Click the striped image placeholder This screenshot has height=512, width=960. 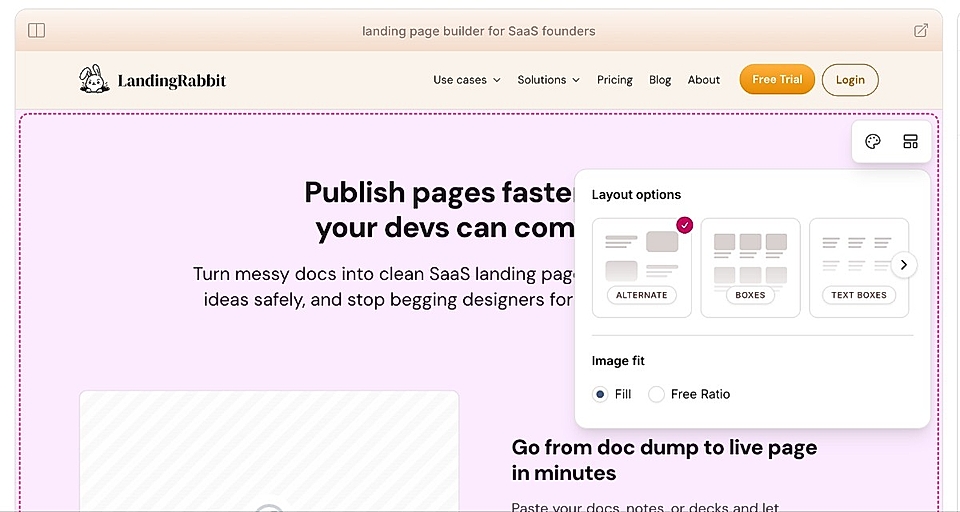click(269, 451)
